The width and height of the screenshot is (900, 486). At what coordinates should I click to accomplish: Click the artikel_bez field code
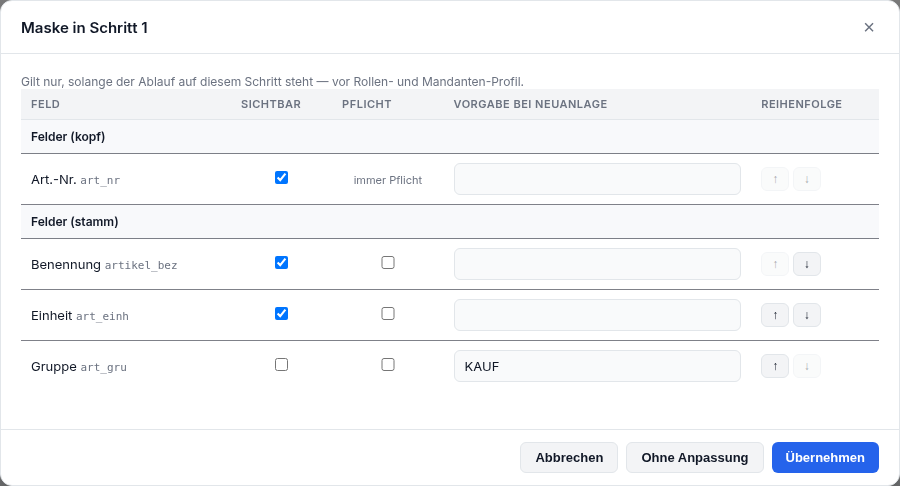(141, 265)
